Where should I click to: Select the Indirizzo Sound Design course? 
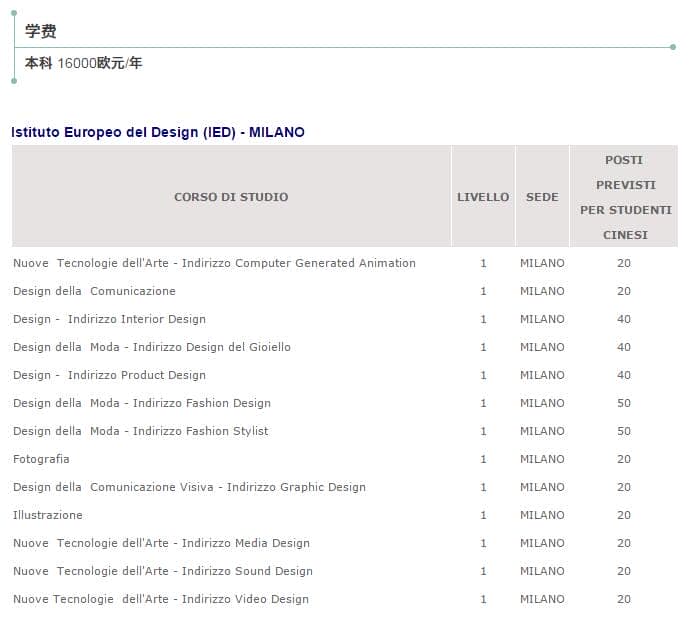click(163, 571)
